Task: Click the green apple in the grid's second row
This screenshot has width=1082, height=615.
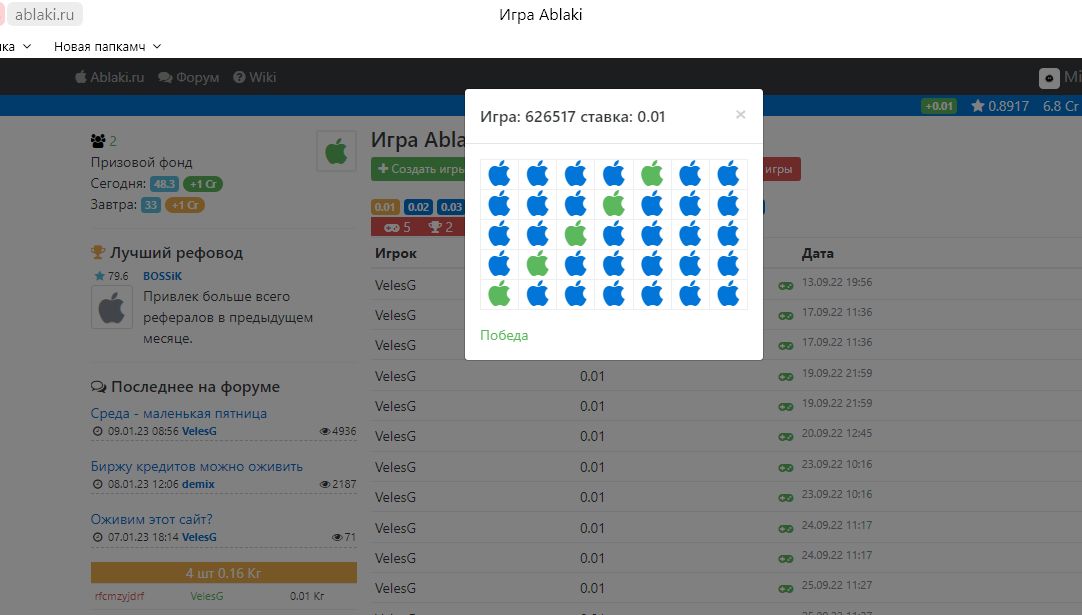Action: click(613, 204)
